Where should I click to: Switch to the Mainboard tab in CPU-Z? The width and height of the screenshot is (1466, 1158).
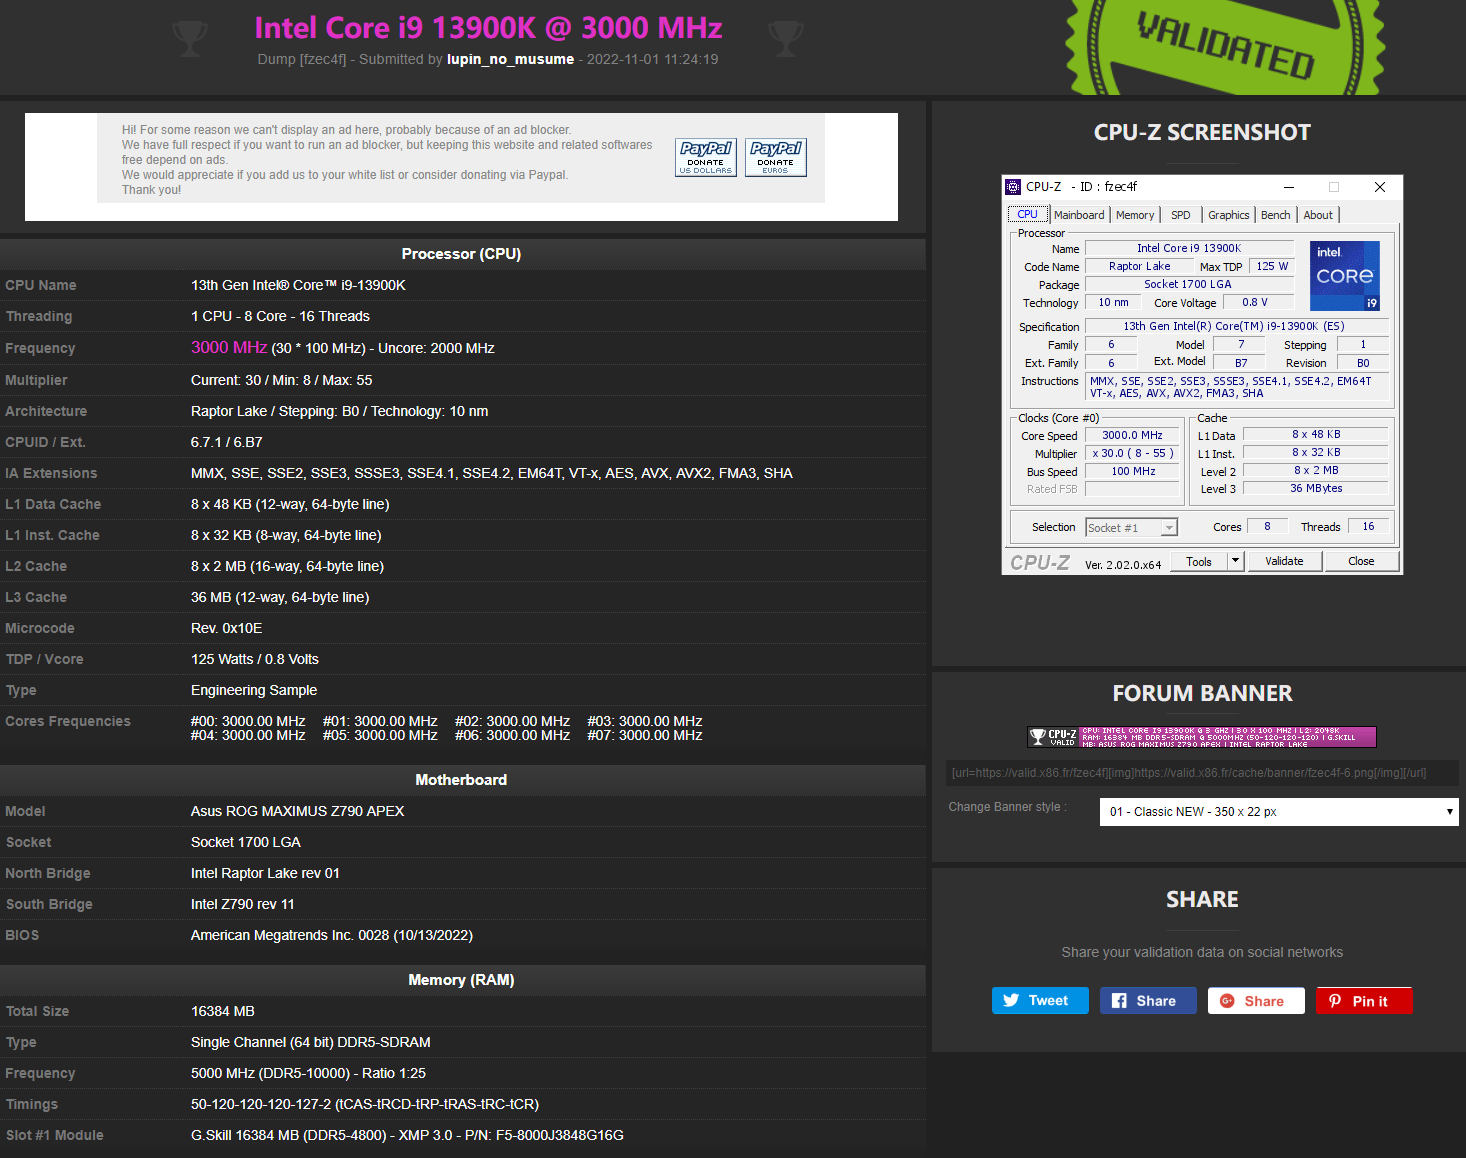click(x=1079, y=215)
